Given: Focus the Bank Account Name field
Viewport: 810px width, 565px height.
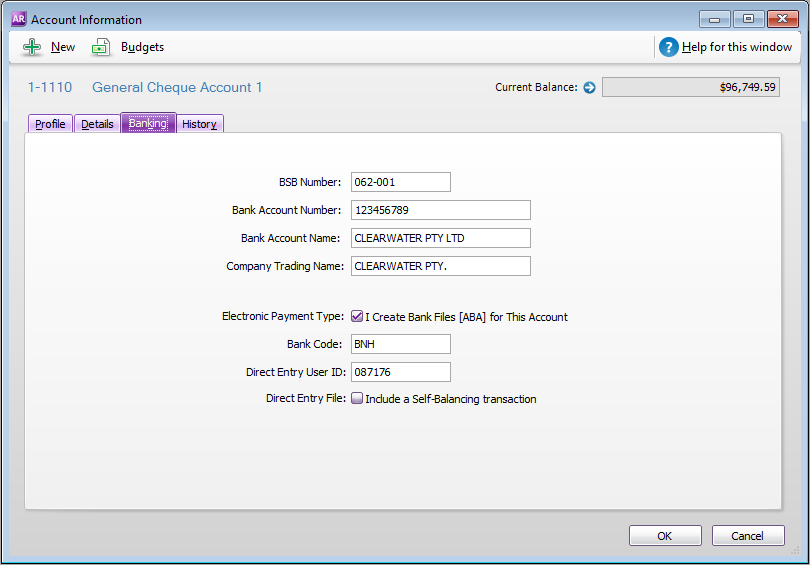Looking at the screenshot, I should pyautogui.click(x=440, y=238).
